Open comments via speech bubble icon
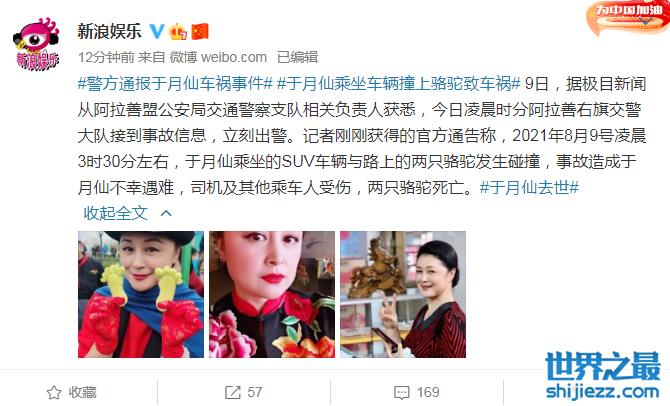The width and height of the screenshot is (670, 406). [402, 392]
